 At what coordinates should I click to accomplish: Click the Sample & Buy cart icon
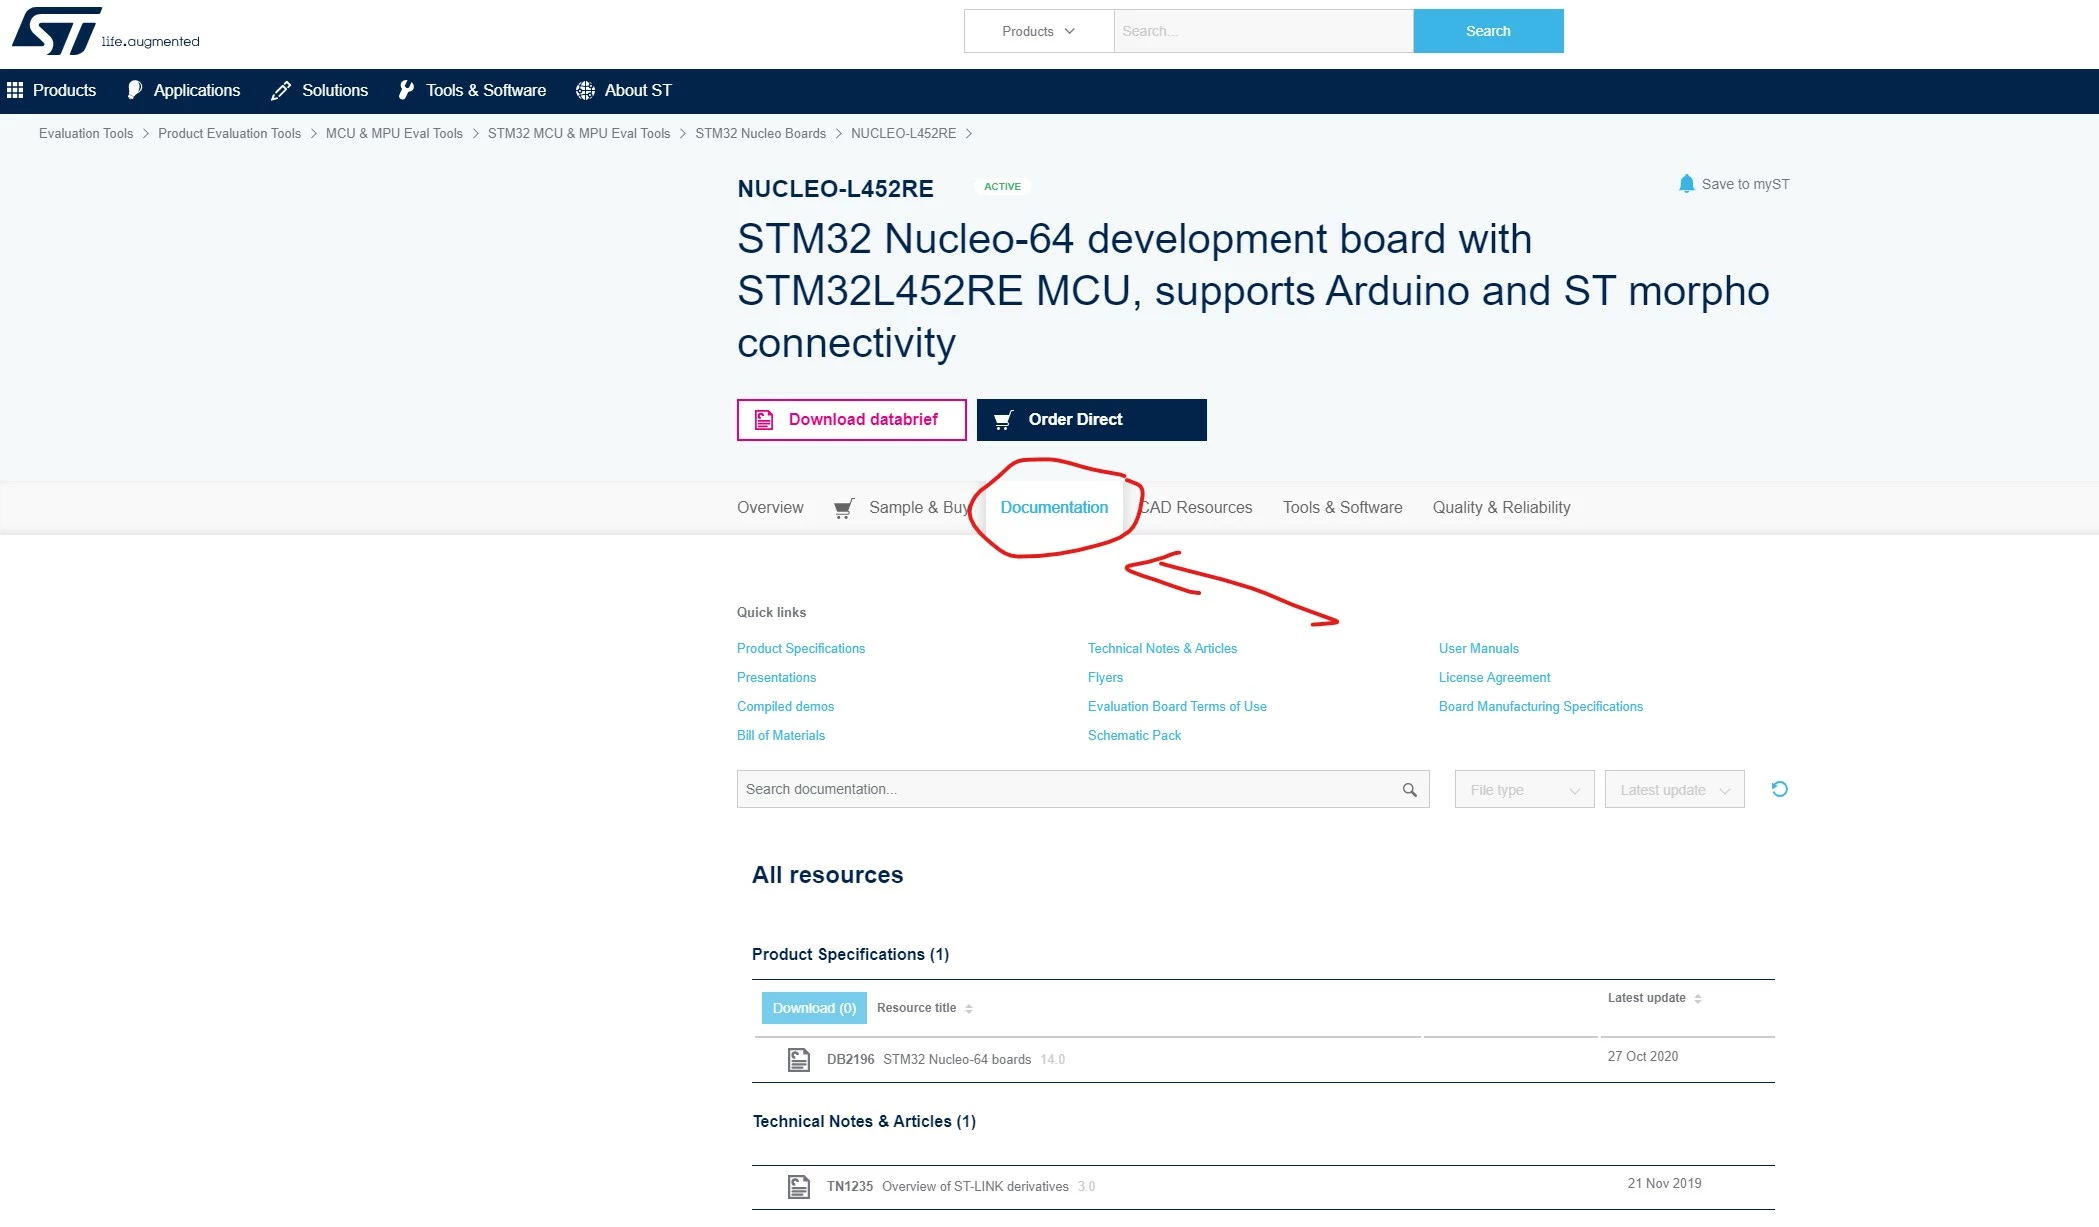[844, 508]
